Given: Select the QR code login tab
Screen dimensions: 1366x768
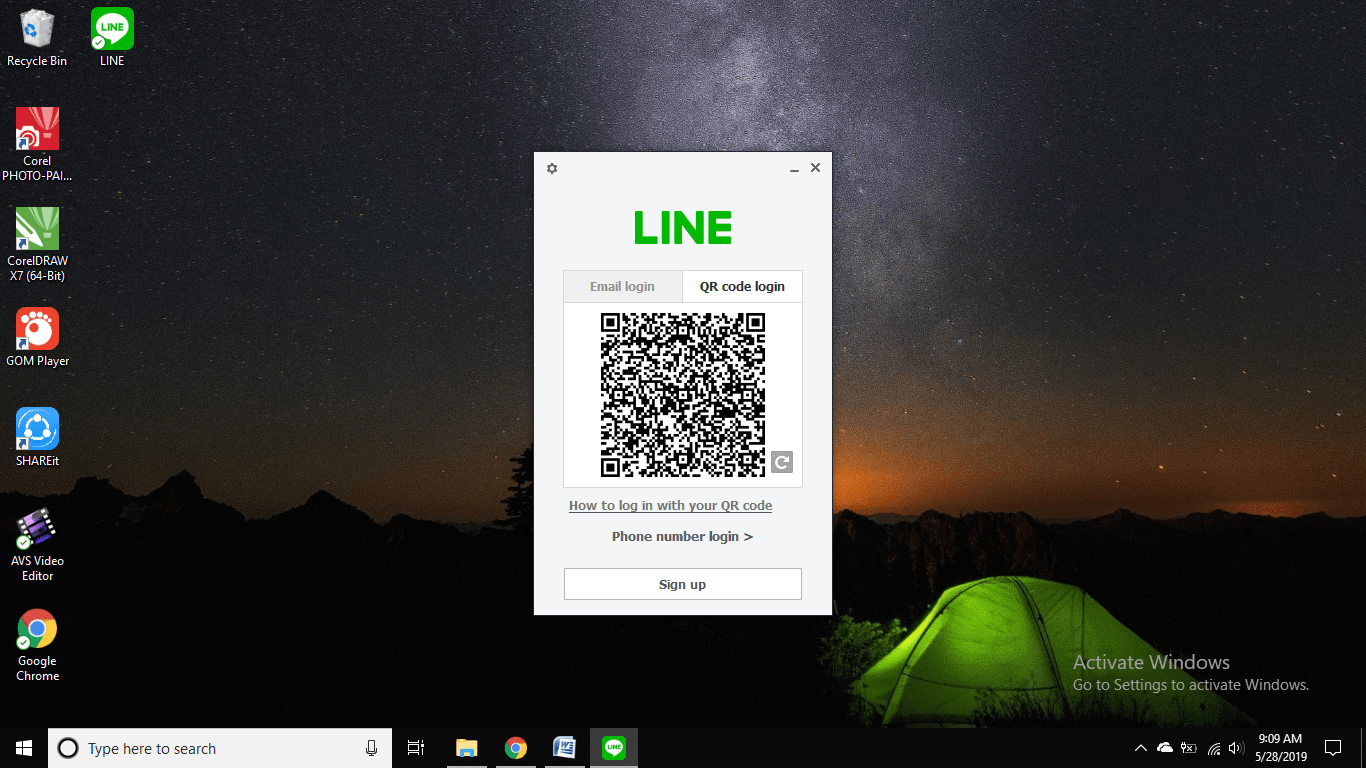Looking at the screenshot, I should pos(742,286).
